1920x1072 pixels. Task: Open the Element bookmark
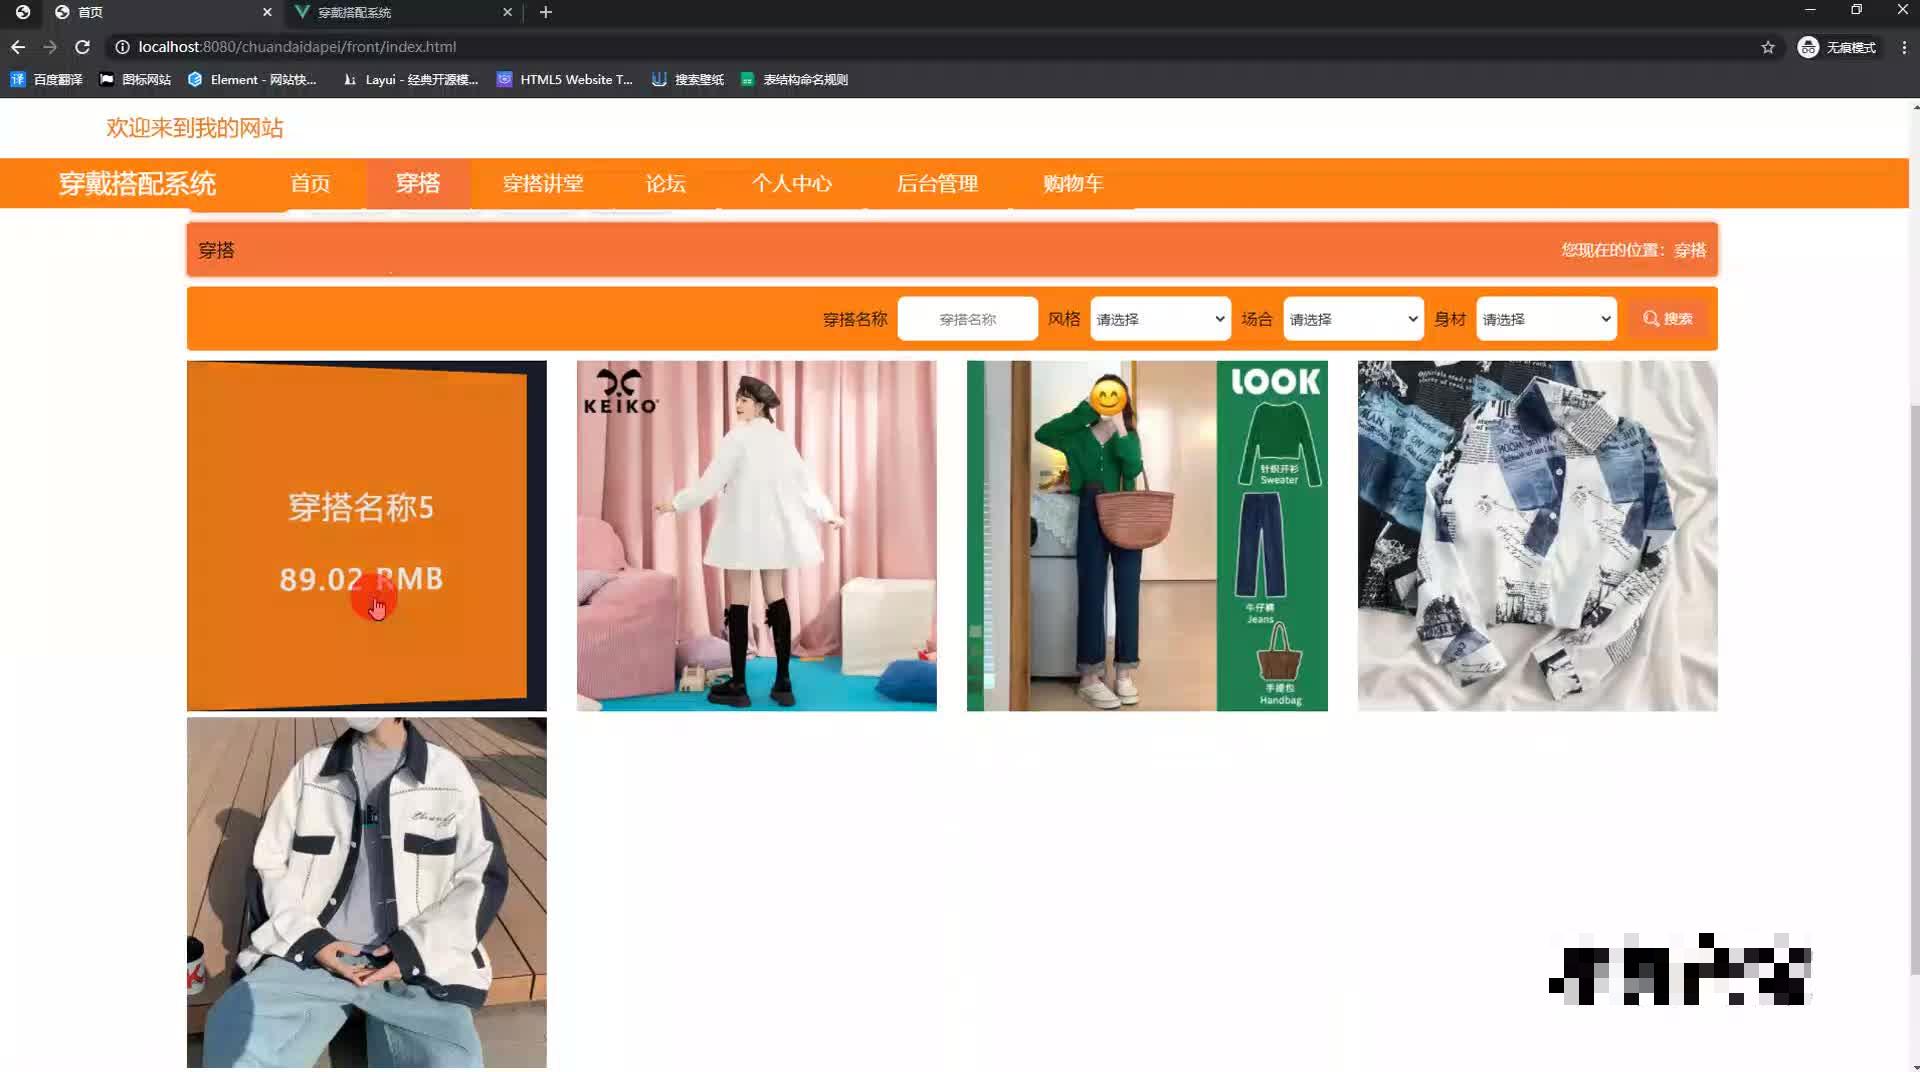(252, 79)
